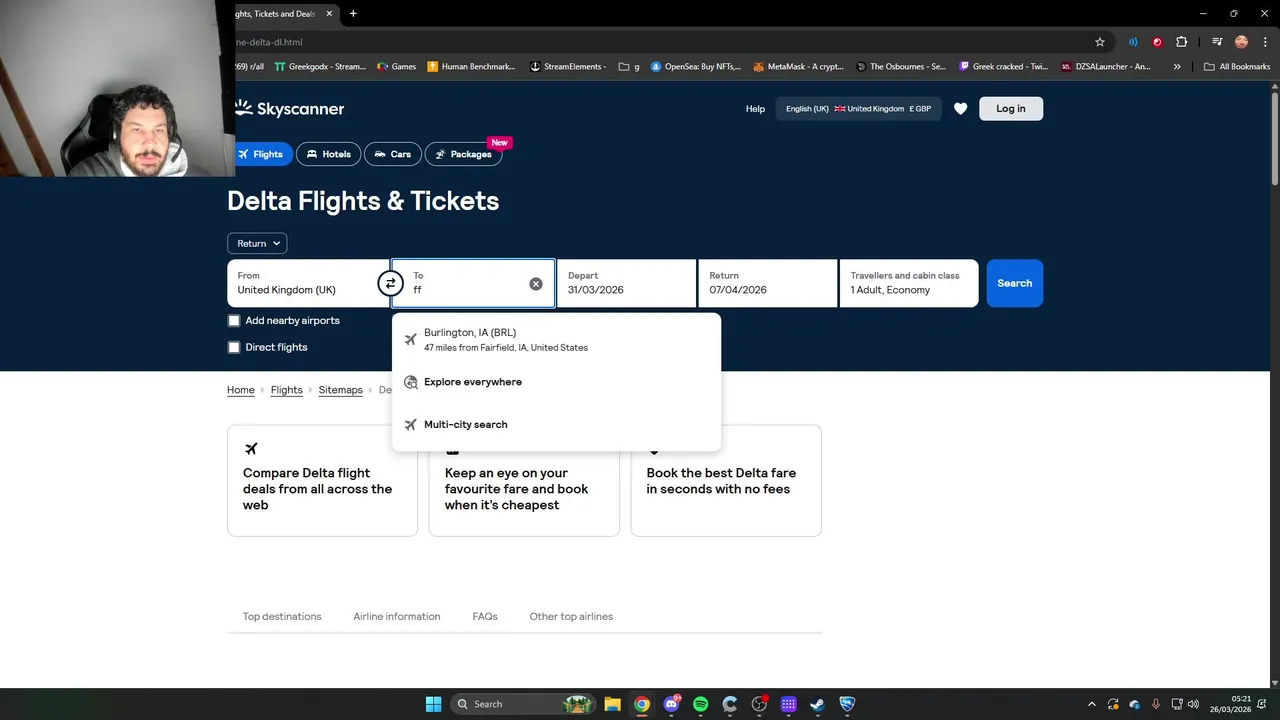Open the Help link
The image size is (1280, 720).
click(755, 109)
